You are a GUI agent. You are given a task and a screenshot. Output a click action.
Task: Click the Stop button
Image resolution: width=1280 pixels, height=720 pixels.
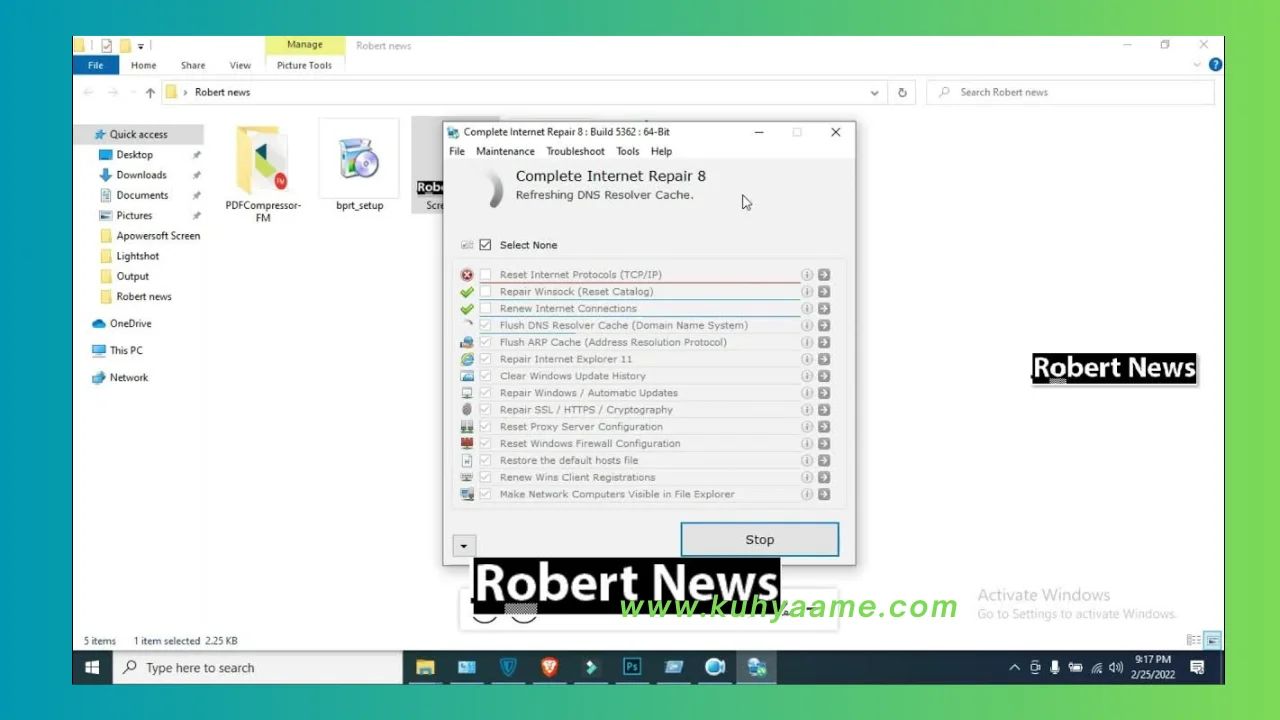click(760, 540)
